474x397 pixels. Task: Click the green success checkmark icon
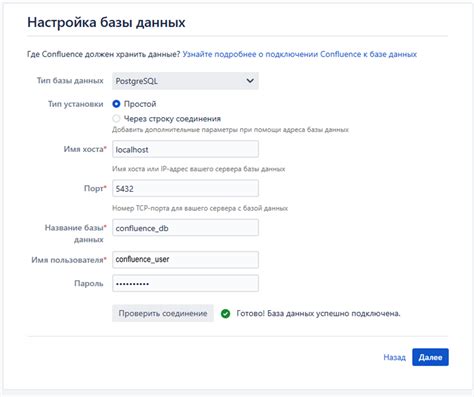(x=225, y=313)
